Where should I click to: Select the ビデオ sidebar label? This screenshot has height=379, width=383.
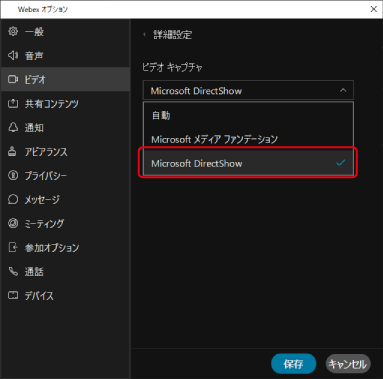[x=35, y=79]
